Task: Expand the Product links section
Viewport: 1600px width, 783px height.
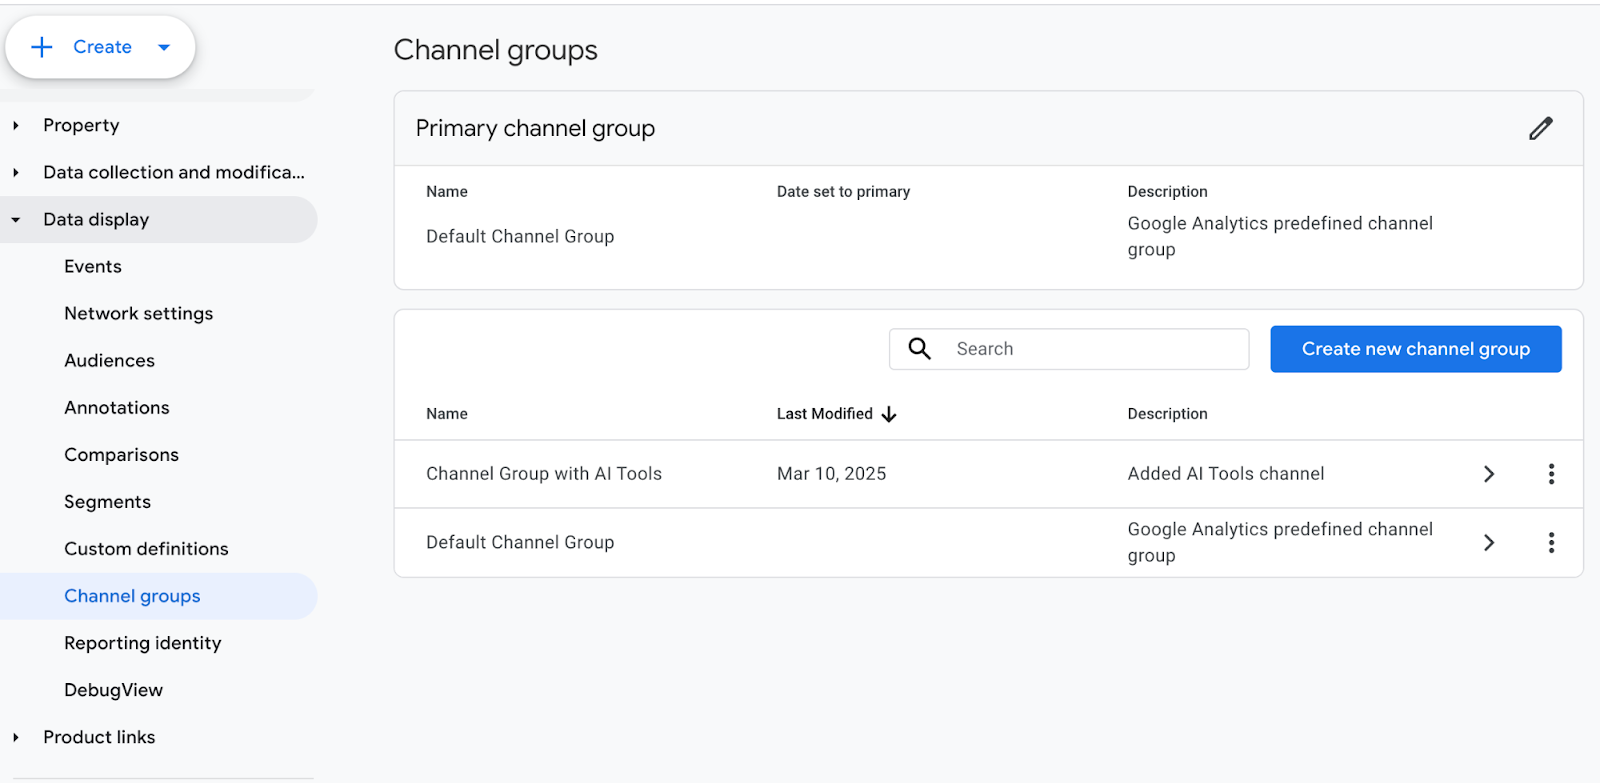Action: pyautogui.click(x=16, y=738)
